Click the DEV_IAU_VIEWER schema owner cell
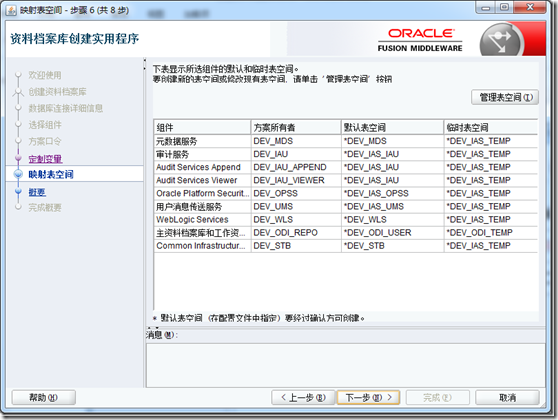 [x=296, y=180]
